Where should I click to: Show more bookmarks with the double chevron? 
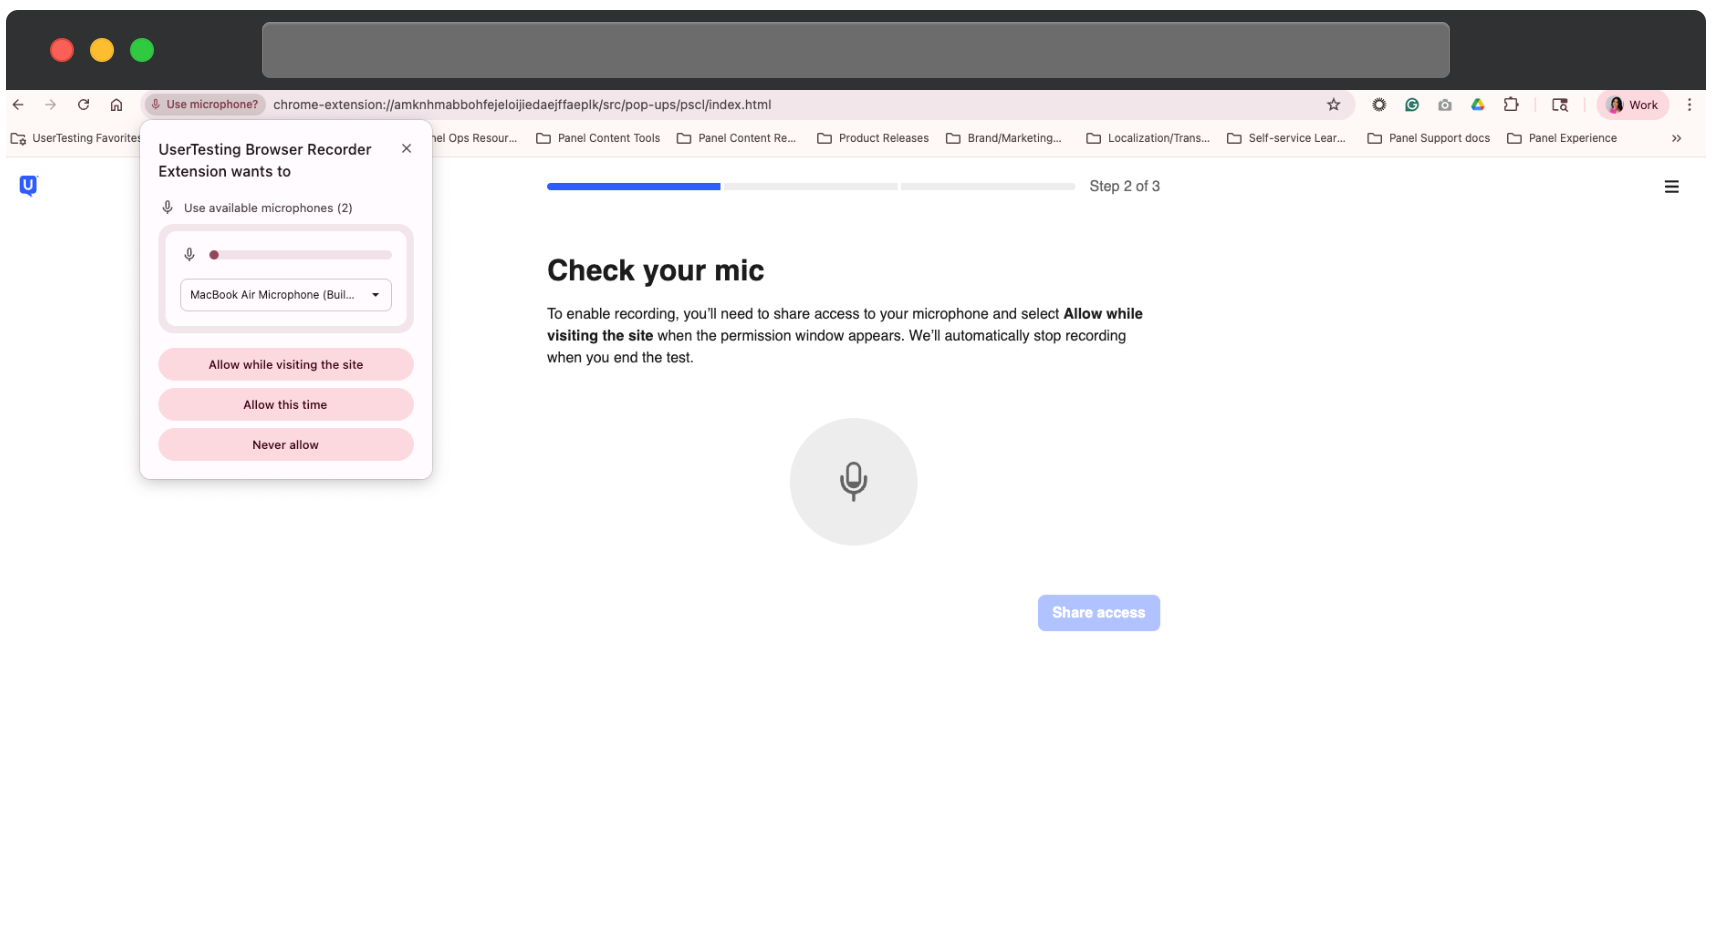[1676, 138]
